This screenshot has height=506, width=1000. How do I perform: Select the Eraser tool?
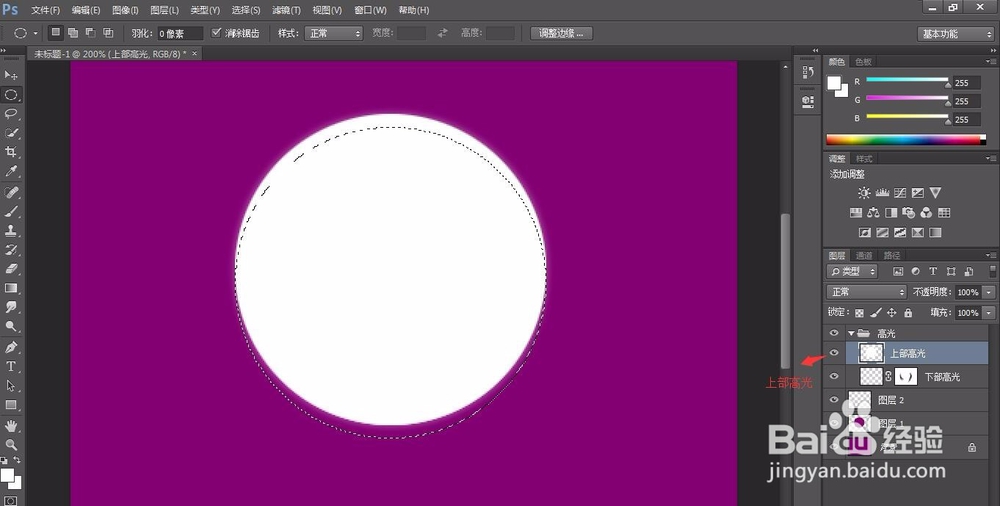[11, 269]
